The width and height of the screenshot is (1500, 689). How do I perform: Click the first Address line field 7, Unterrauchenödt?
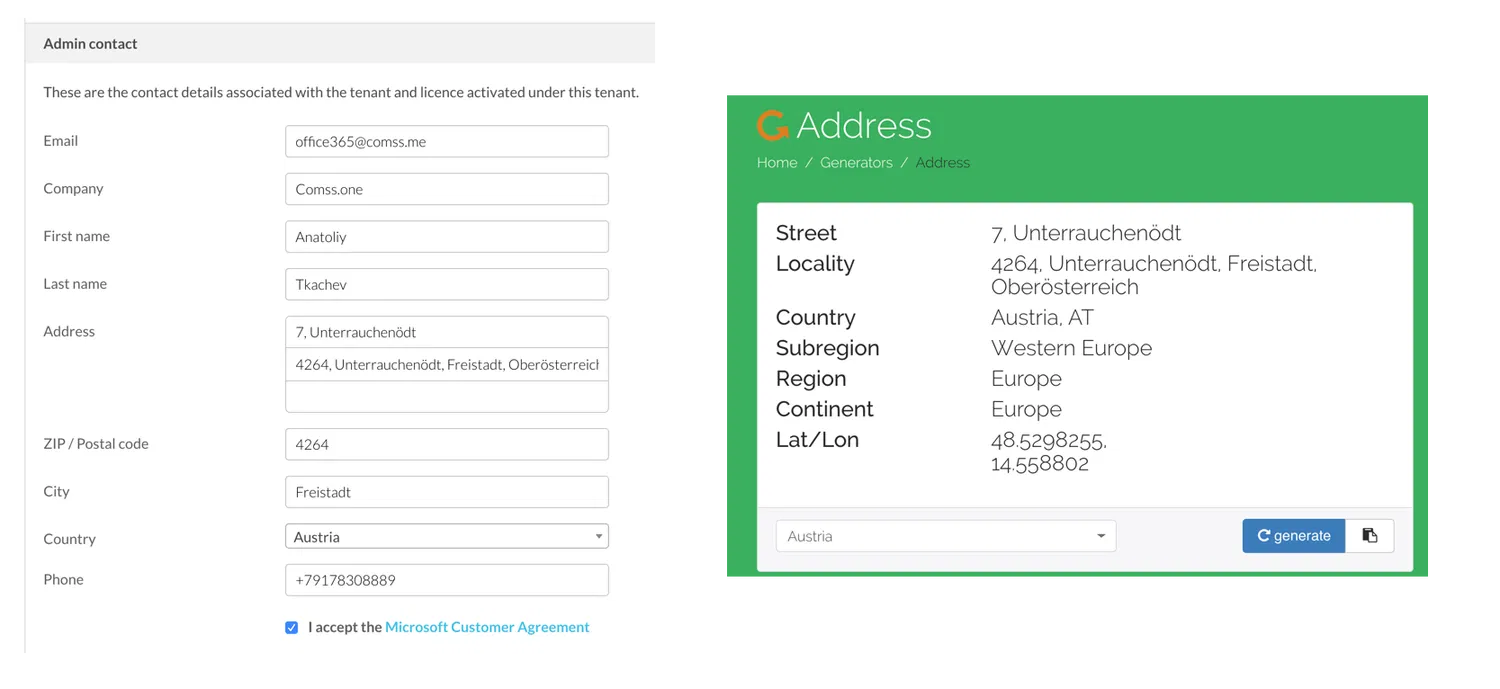(447, 332)
